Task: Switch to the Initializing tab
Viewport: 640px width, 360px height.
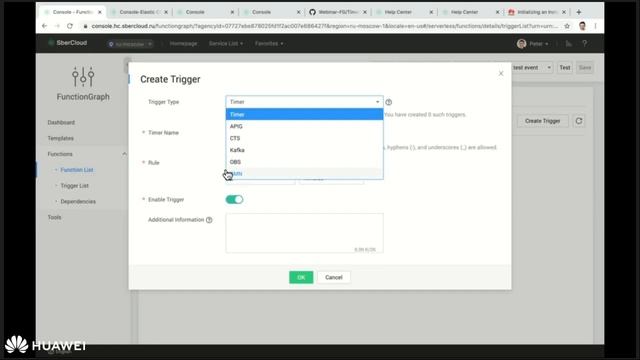Action: (537, 12)
